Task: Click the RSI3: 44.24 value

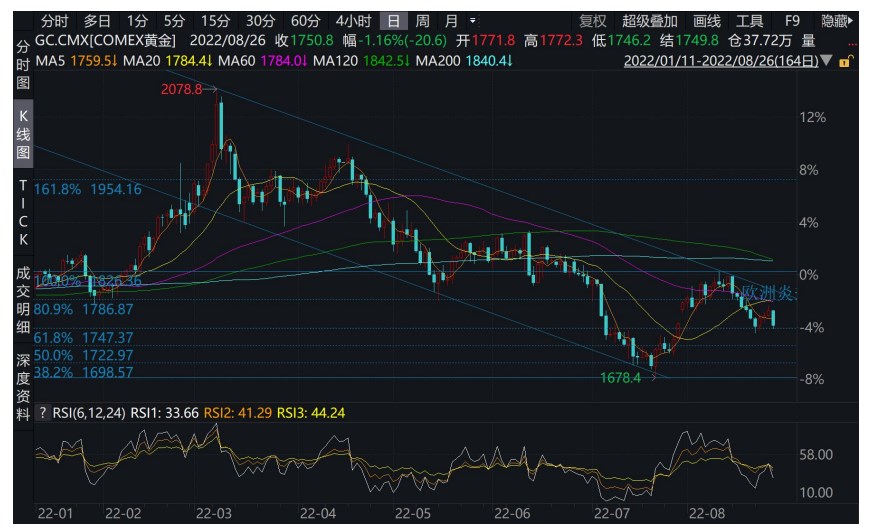Action: 311,413
